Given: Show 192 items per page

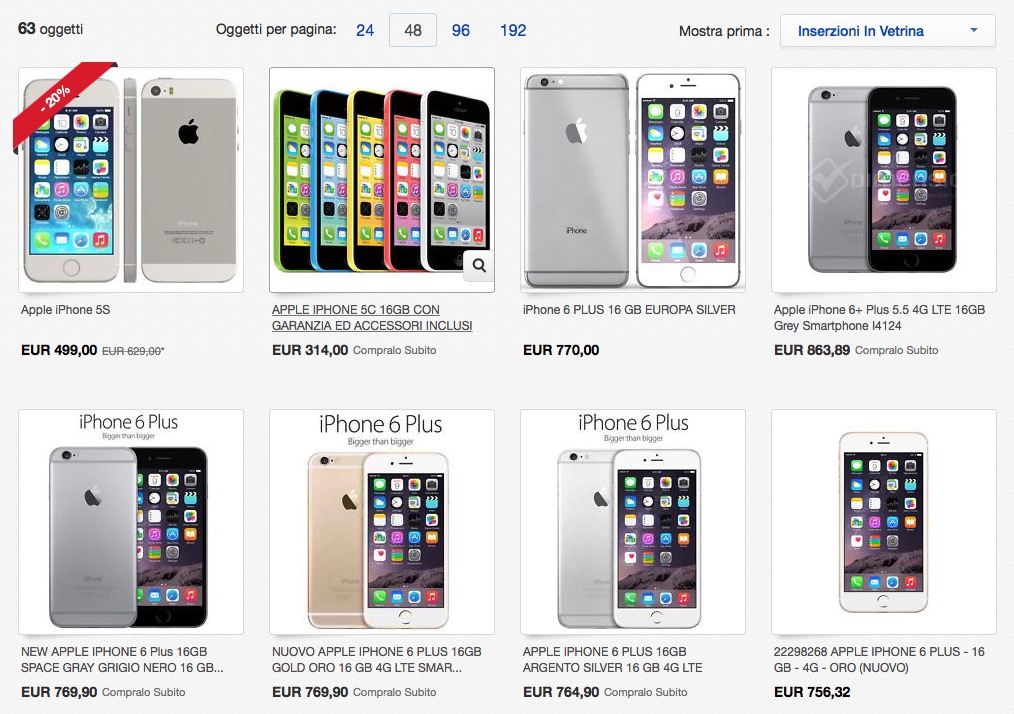Looking at the screenshot, I should tap(513, 30).
